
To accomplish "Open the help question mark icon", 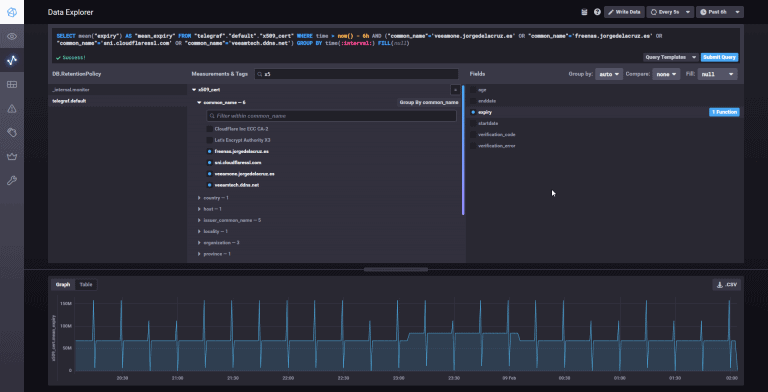I will (x=597, y=12).
